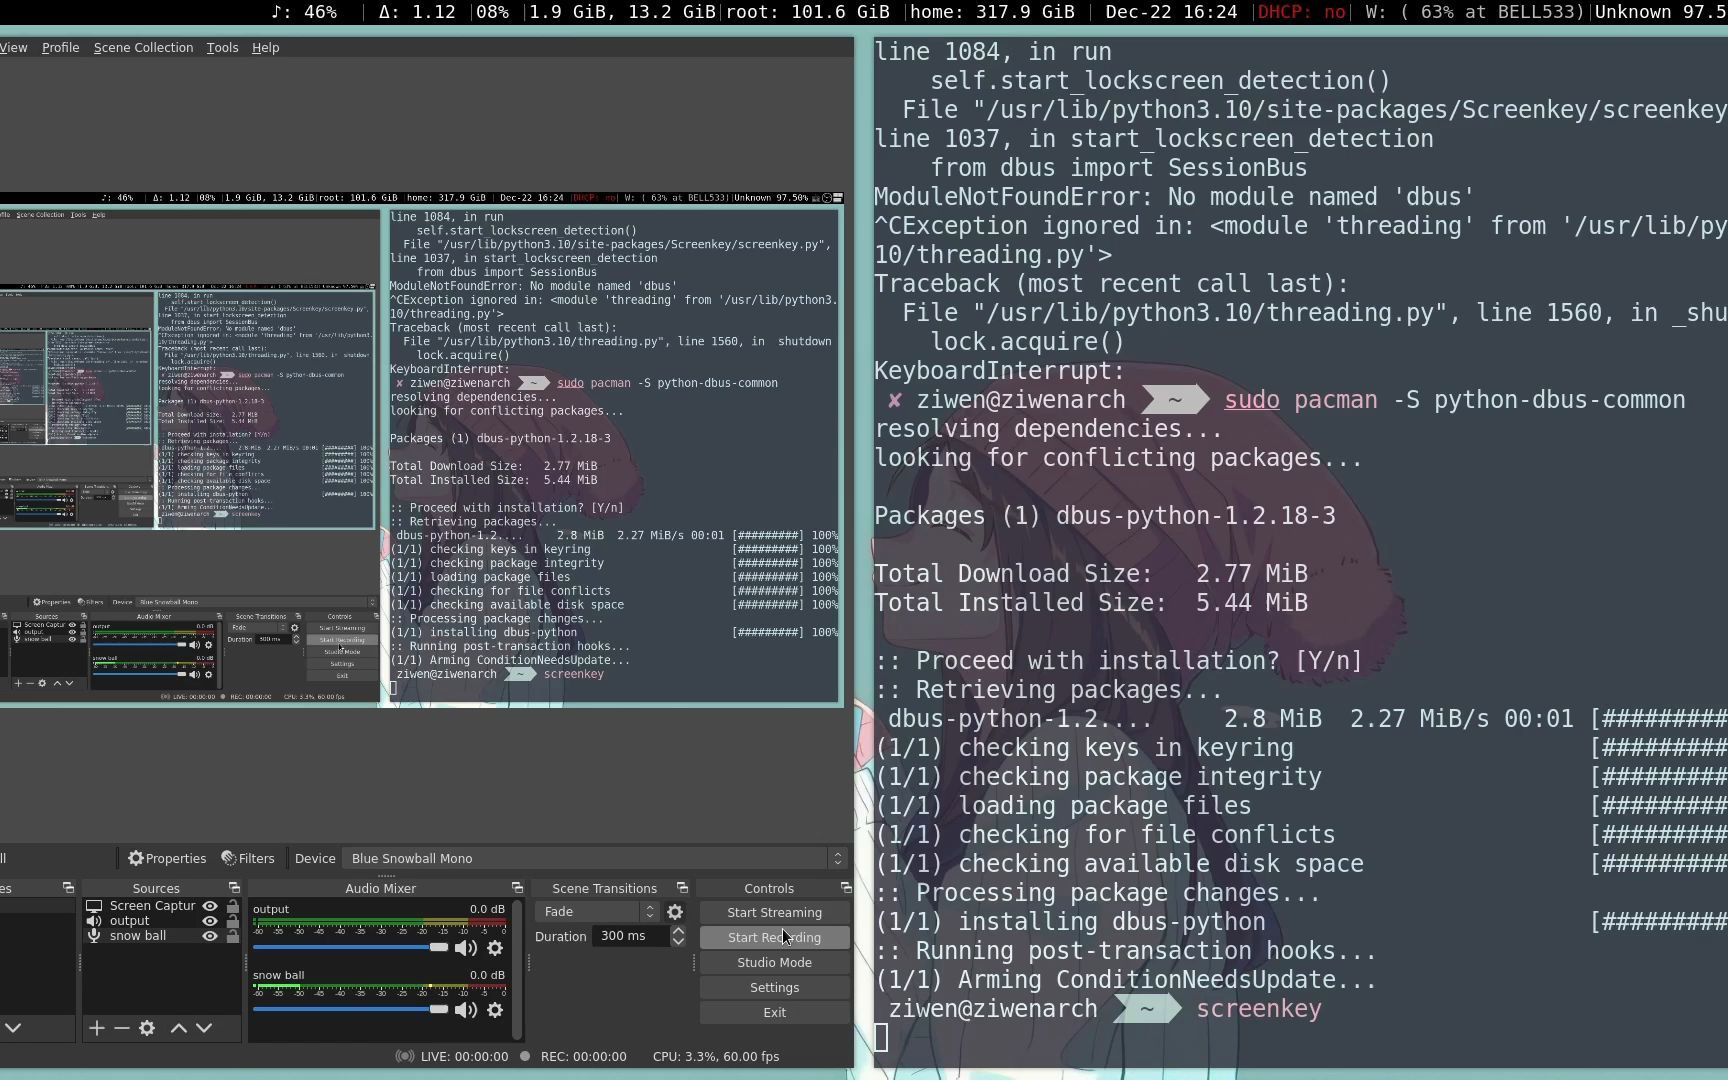Image resolution: width=1728 pixels, height=1080 pixels.
Task: Click the REC status indicator dot
Action: [524, 1056]
